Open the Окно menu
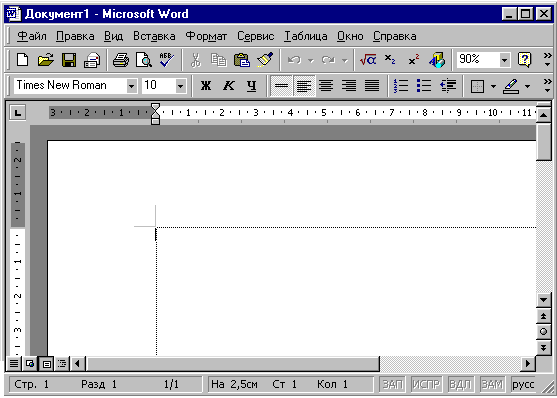557x398 pixels. pos(350,36)
